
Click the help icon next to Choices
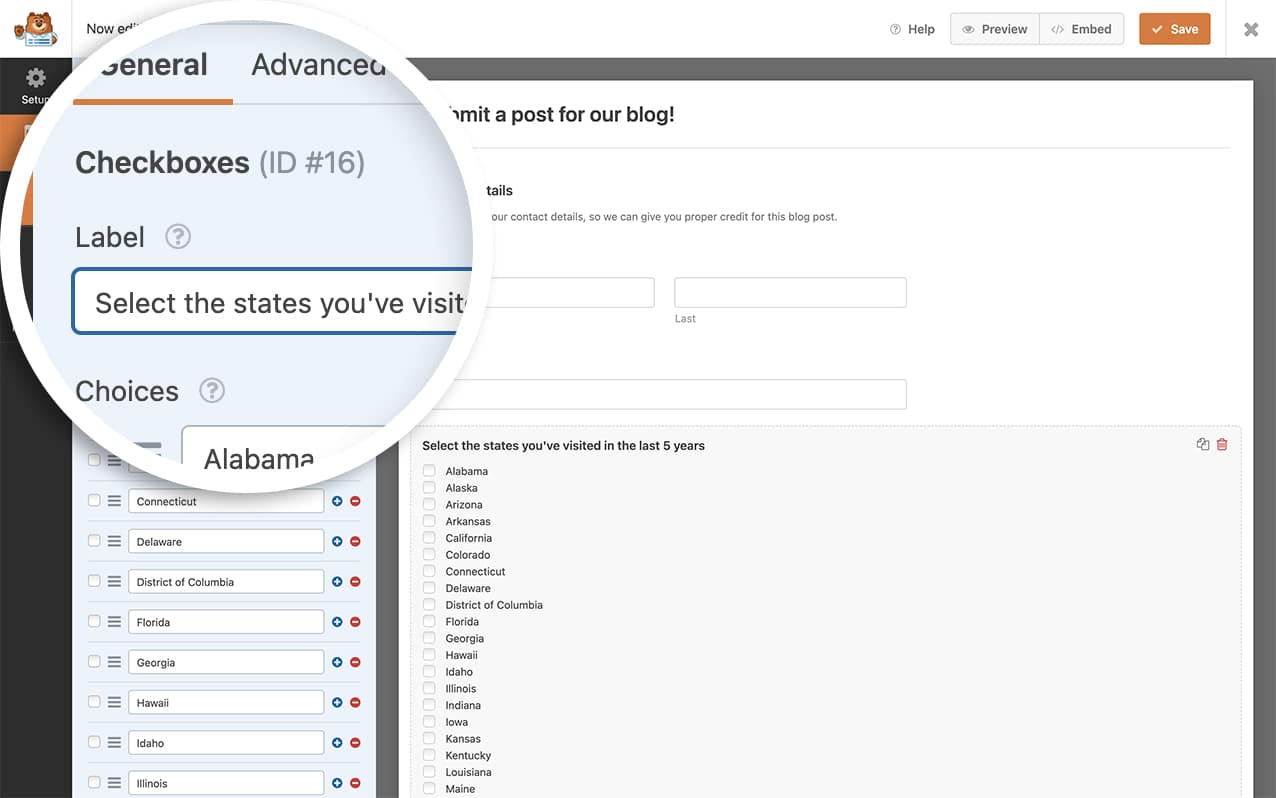[211, 391]
